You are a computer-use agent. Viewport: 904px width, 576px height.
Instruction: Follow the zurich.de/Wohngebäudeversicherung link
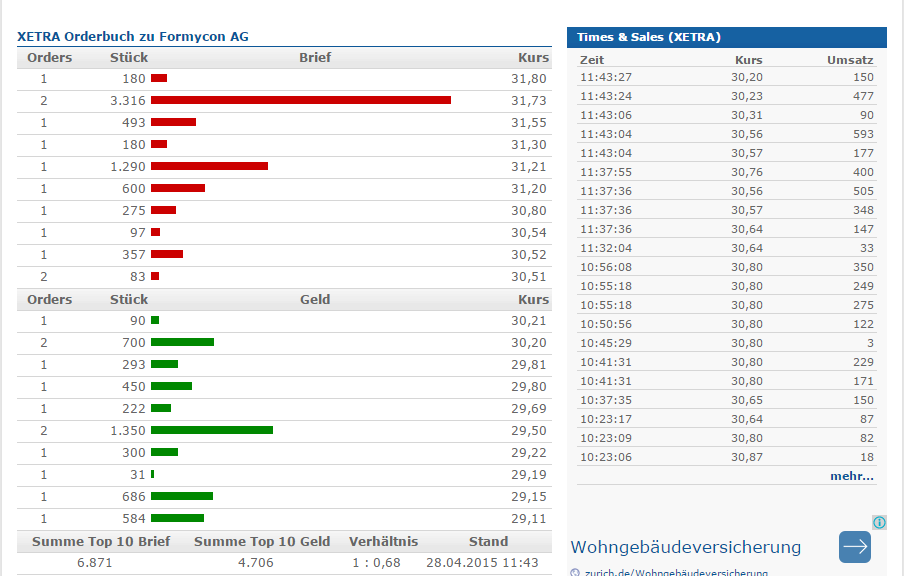701,573
